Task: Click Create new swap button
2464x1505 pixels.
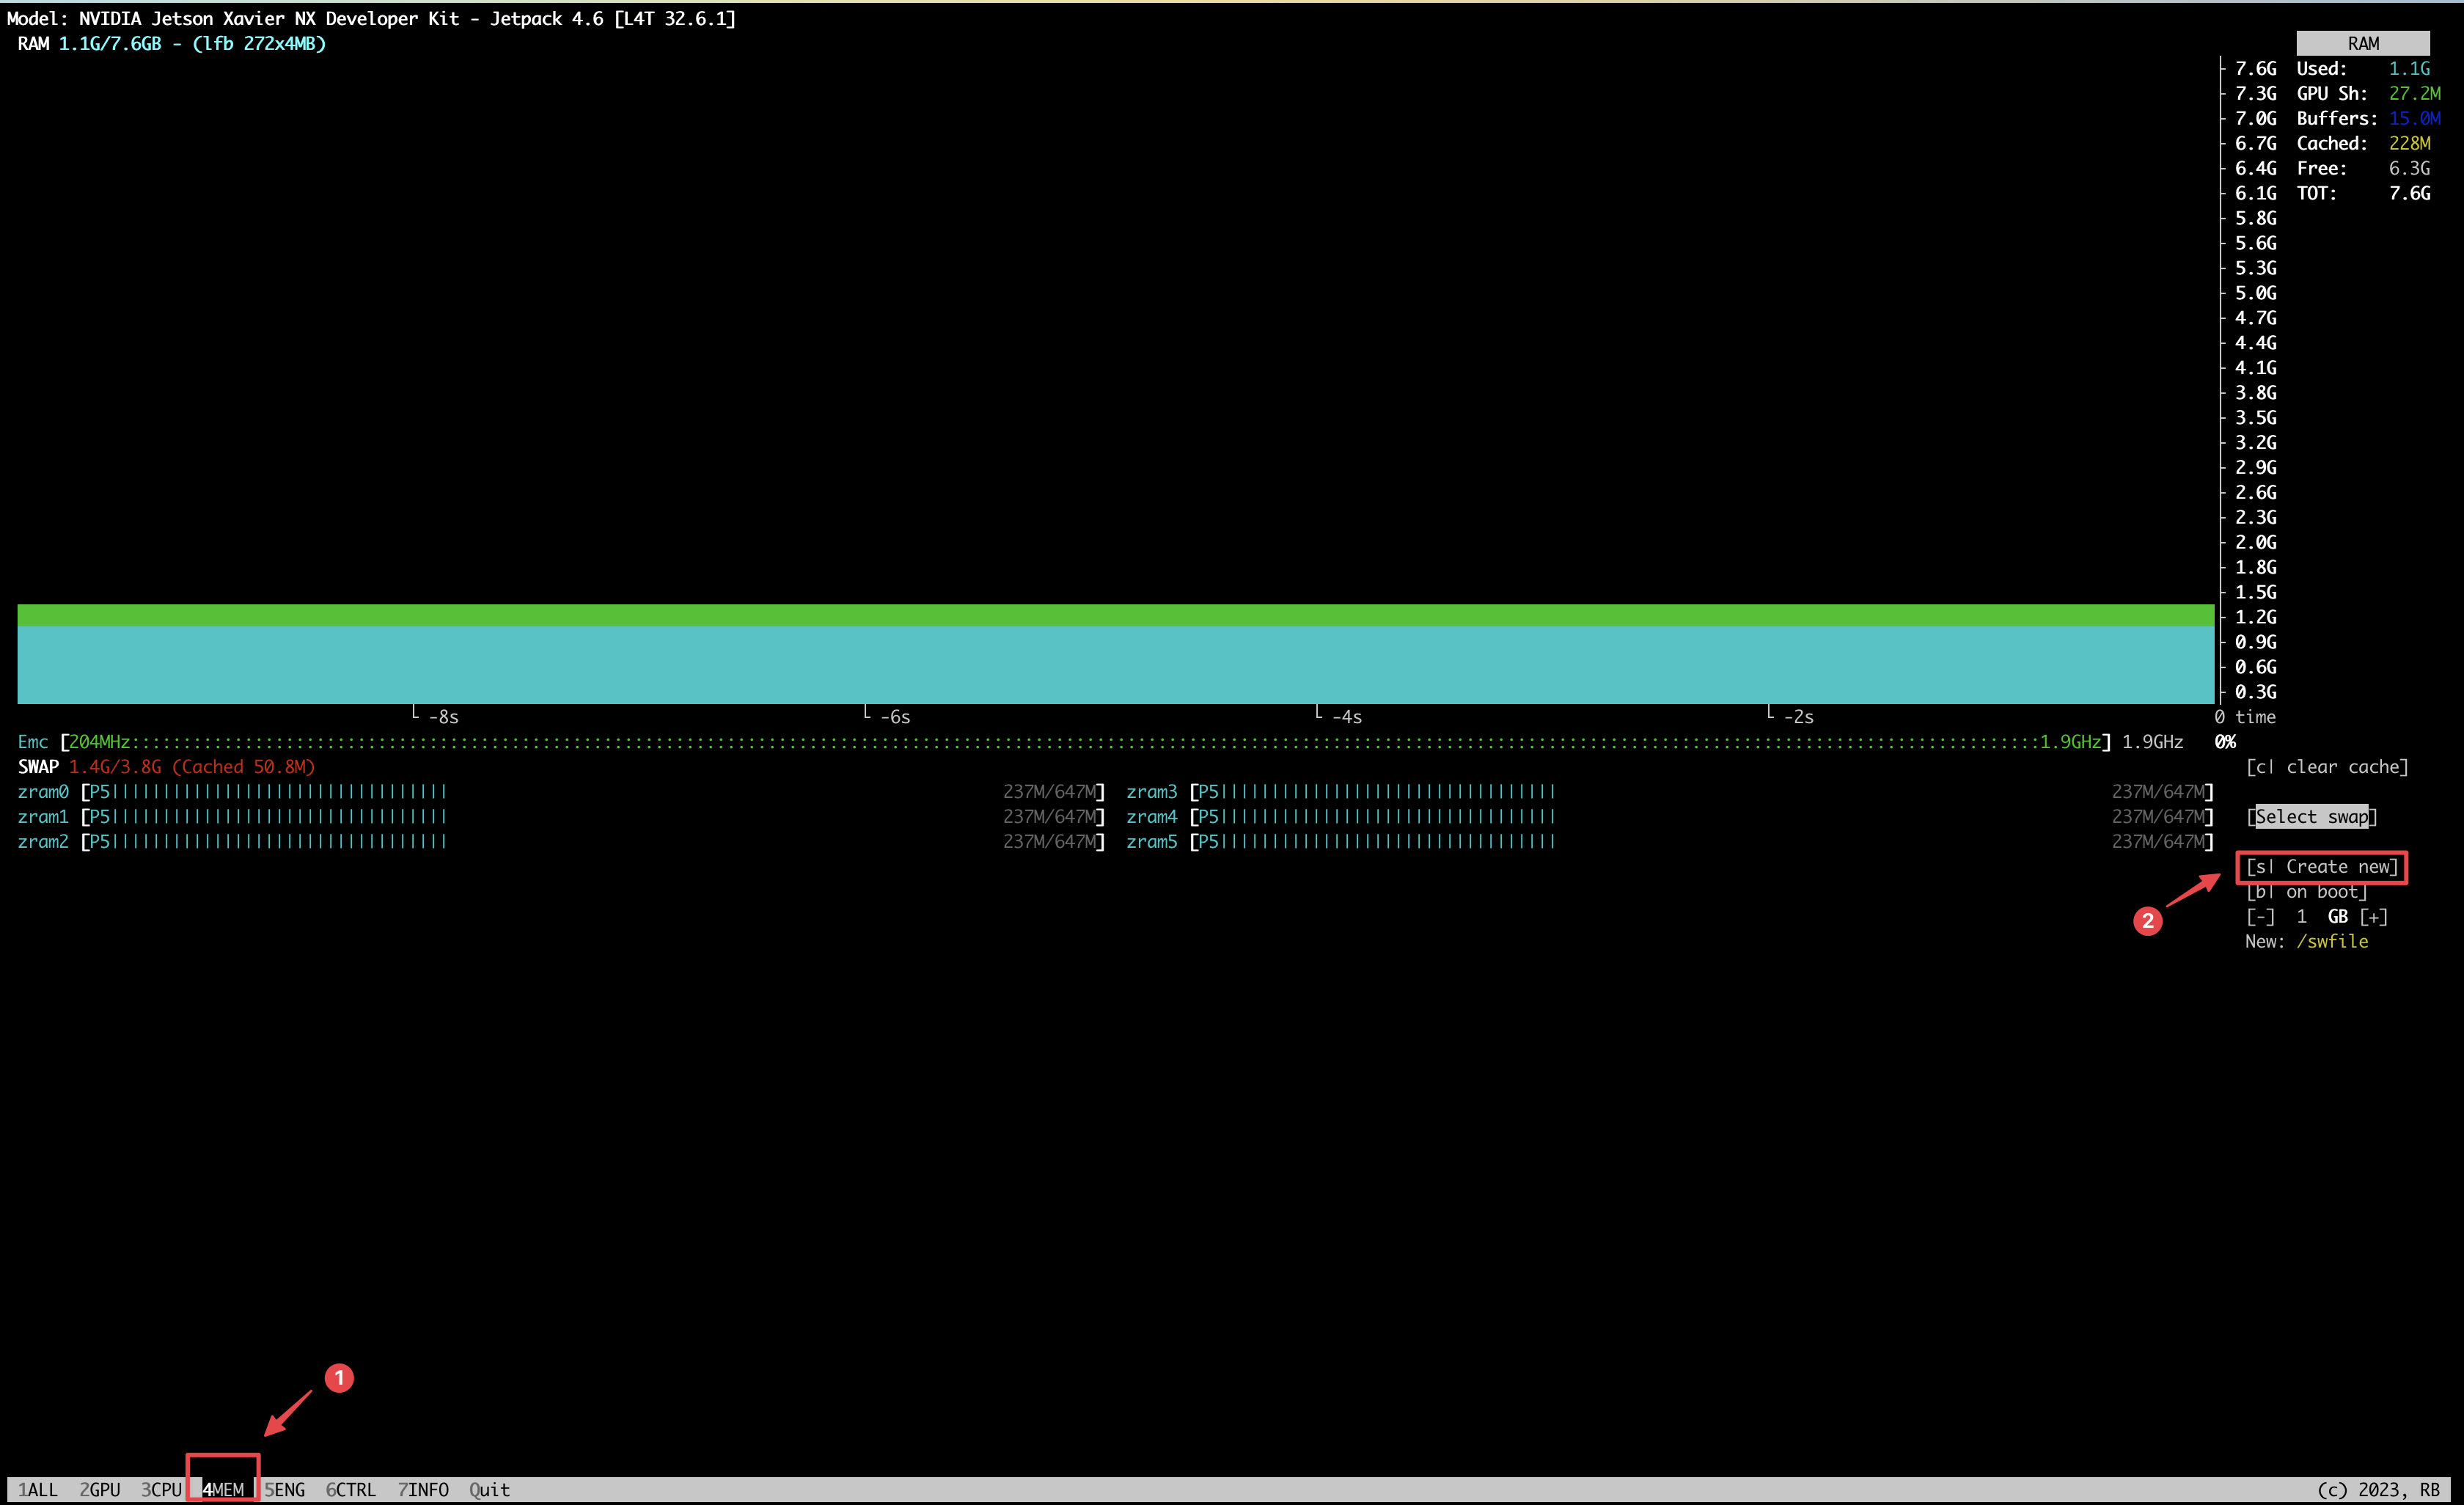Action: click(x=2322, y=867)
